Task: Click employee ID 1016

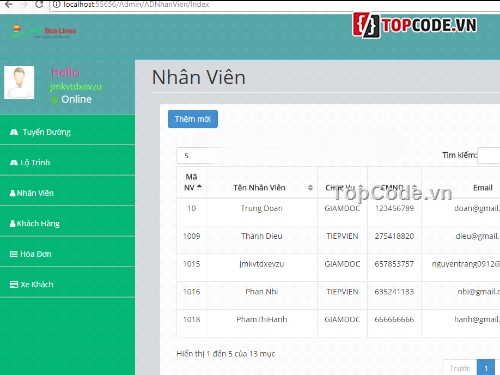Action: click(192, 292)
